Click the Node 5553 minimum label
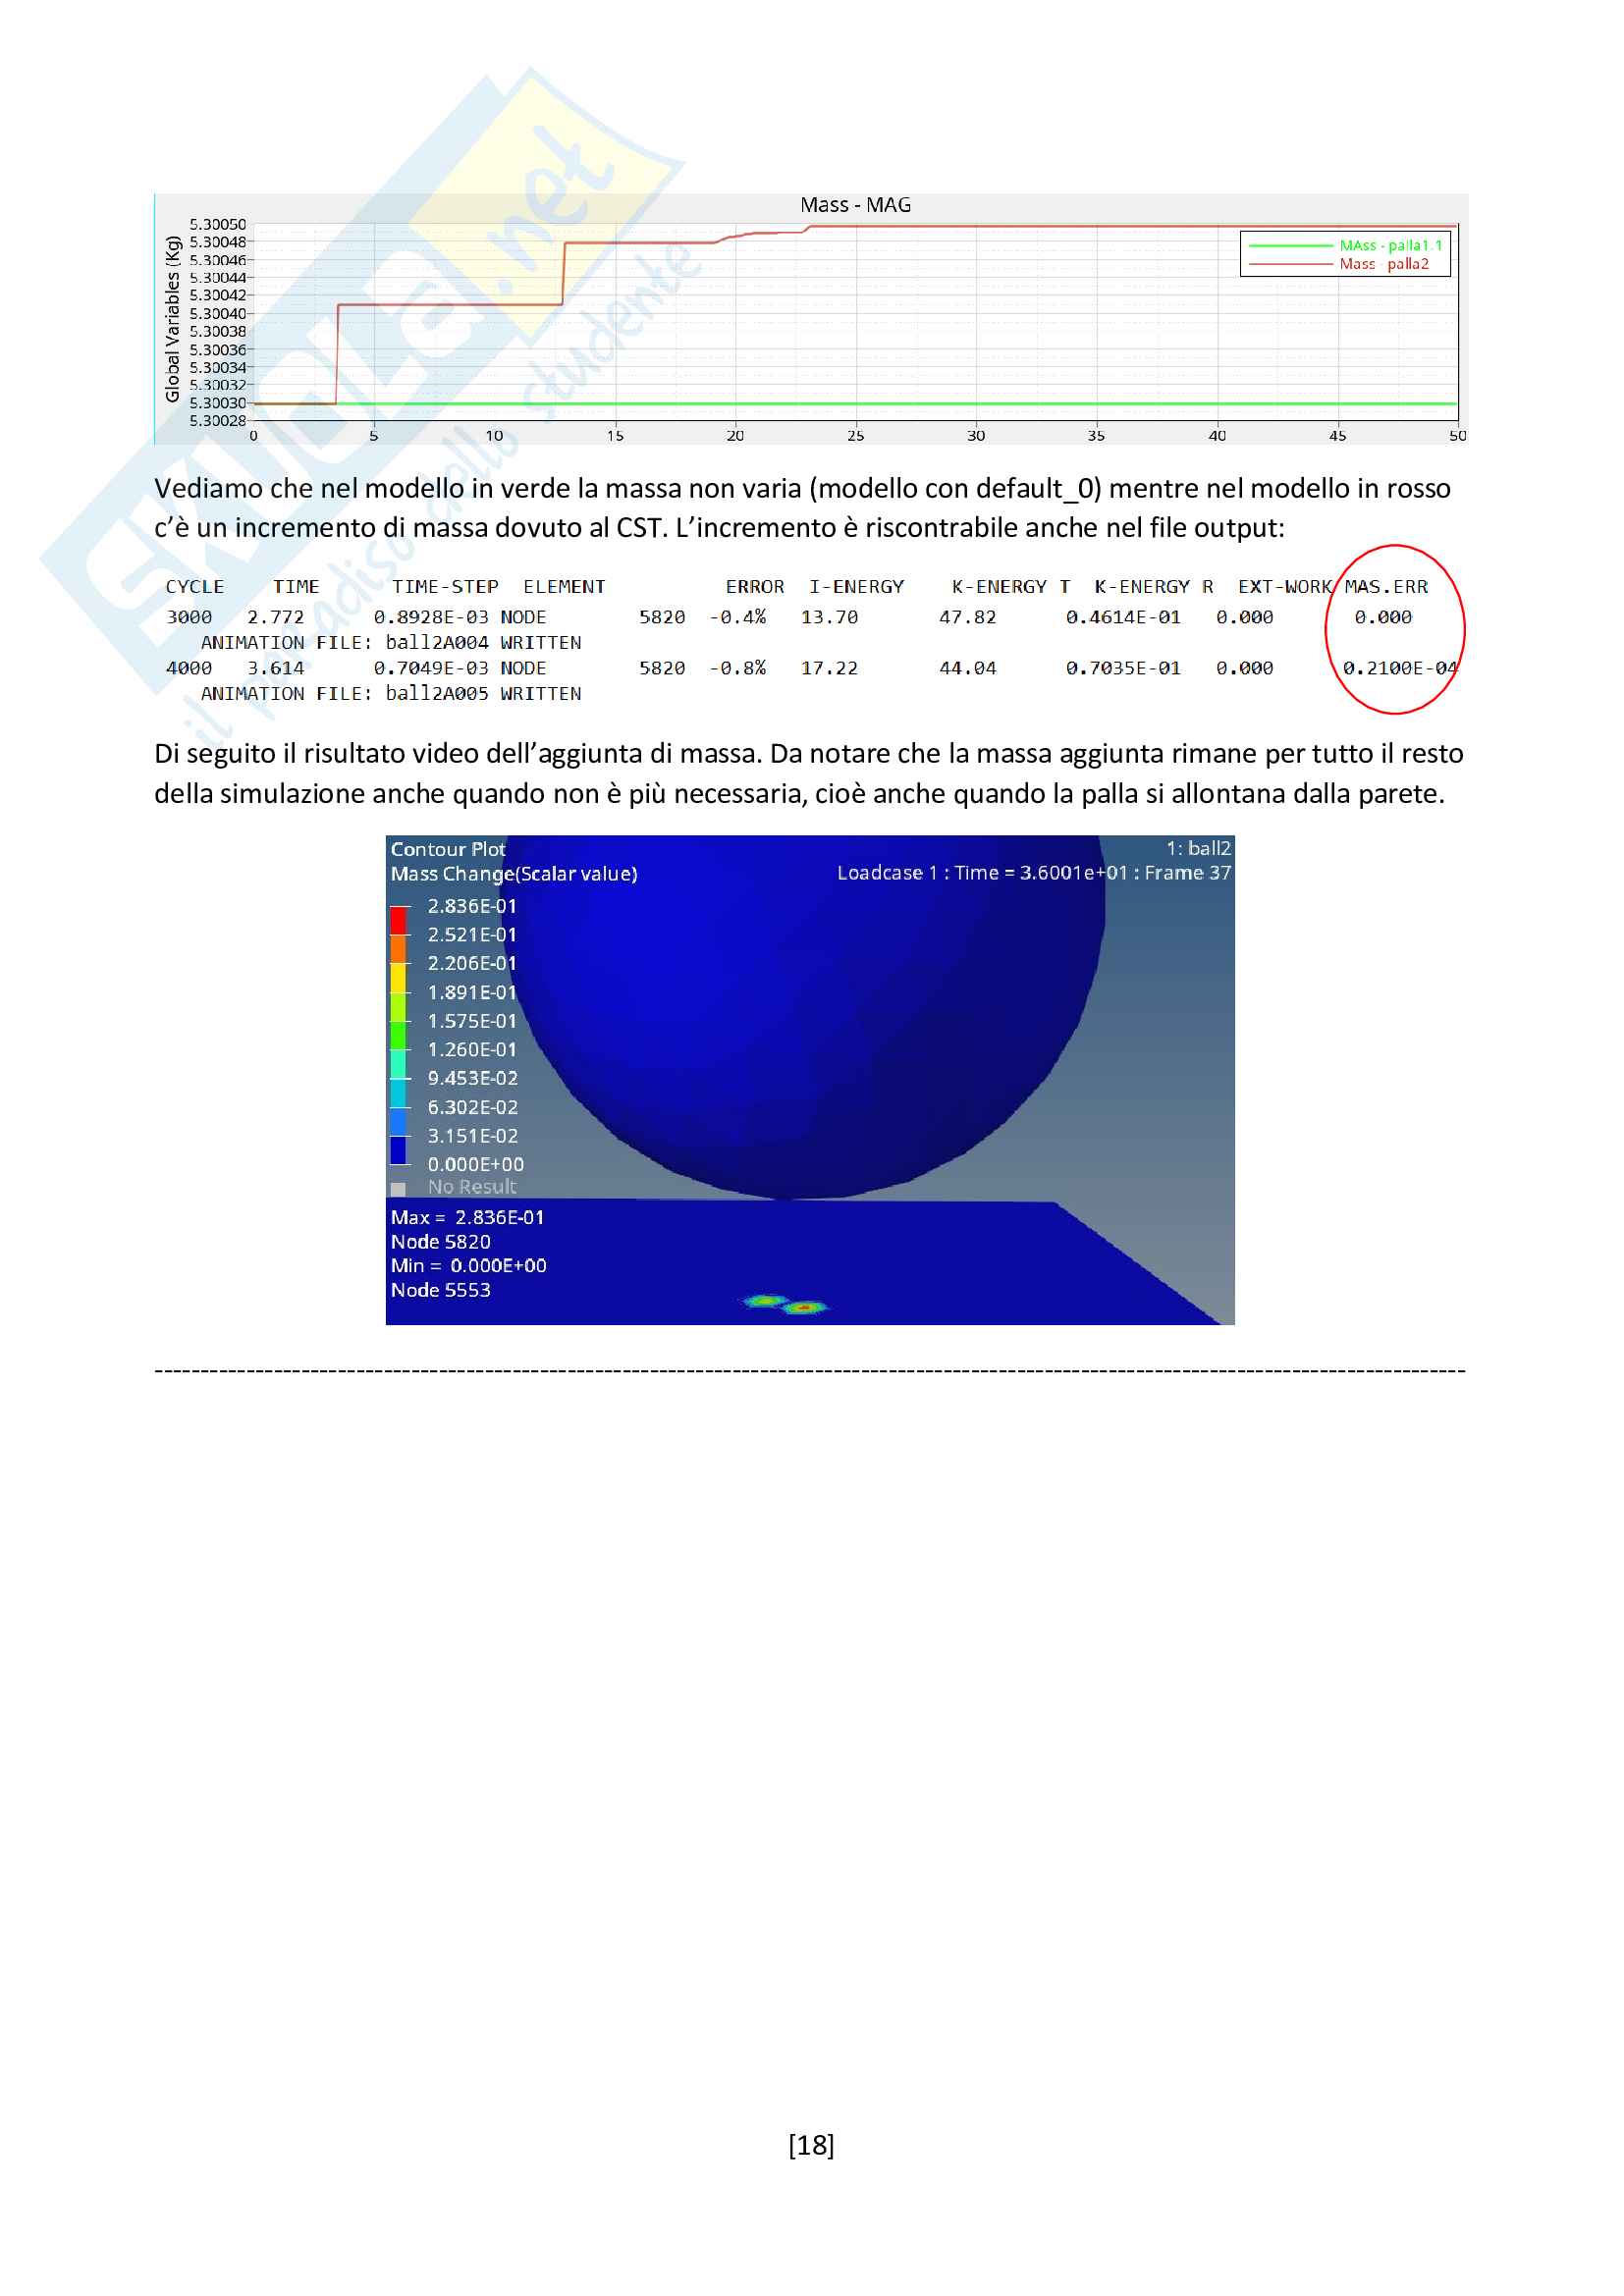This screenshot has height=2296, width=1624. (440, 1290)
